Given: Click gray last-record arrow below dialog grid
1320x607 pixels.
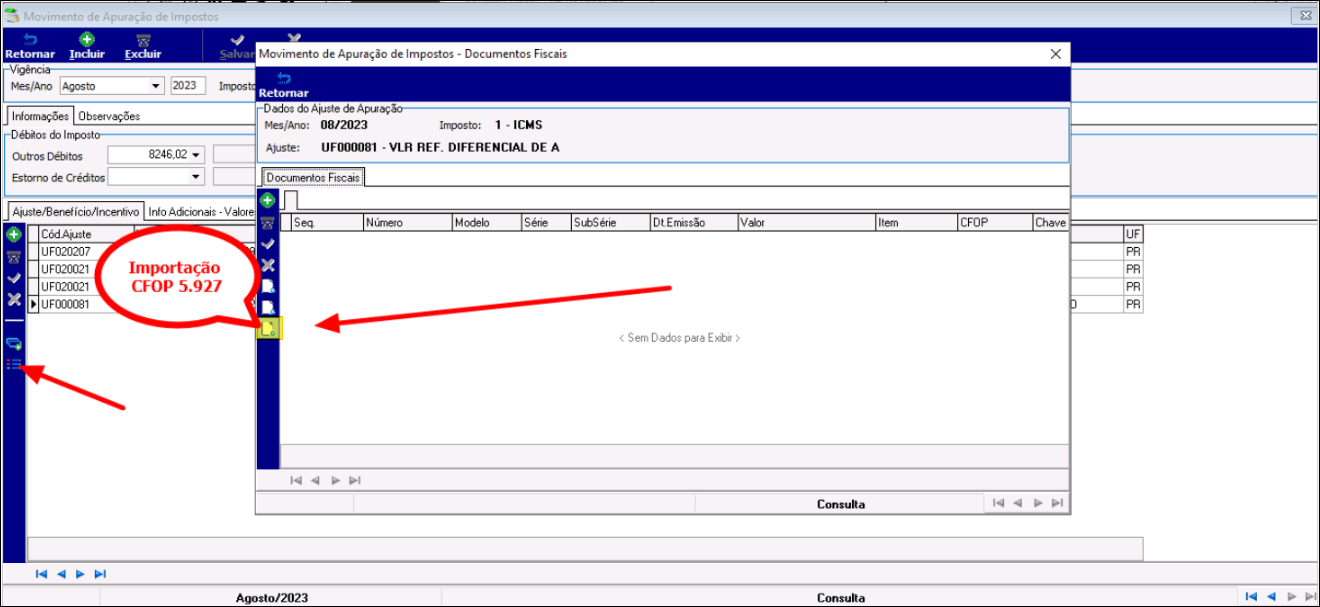Looking at the screenshot, I should [356, 480].
